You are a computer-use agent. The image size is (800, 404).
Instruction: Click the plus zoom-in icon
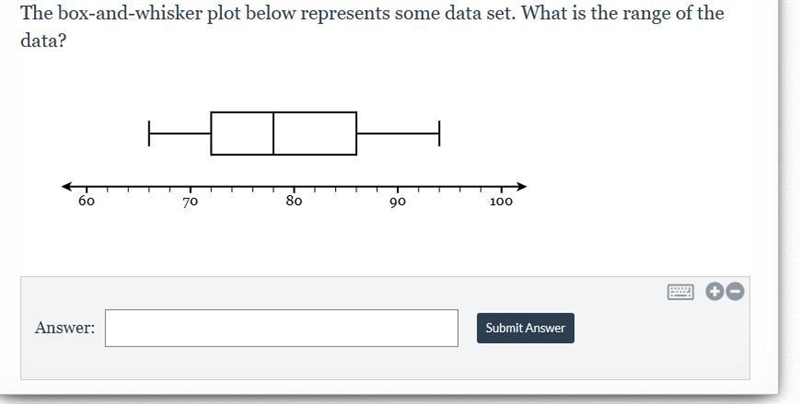(x=715, y=292)
